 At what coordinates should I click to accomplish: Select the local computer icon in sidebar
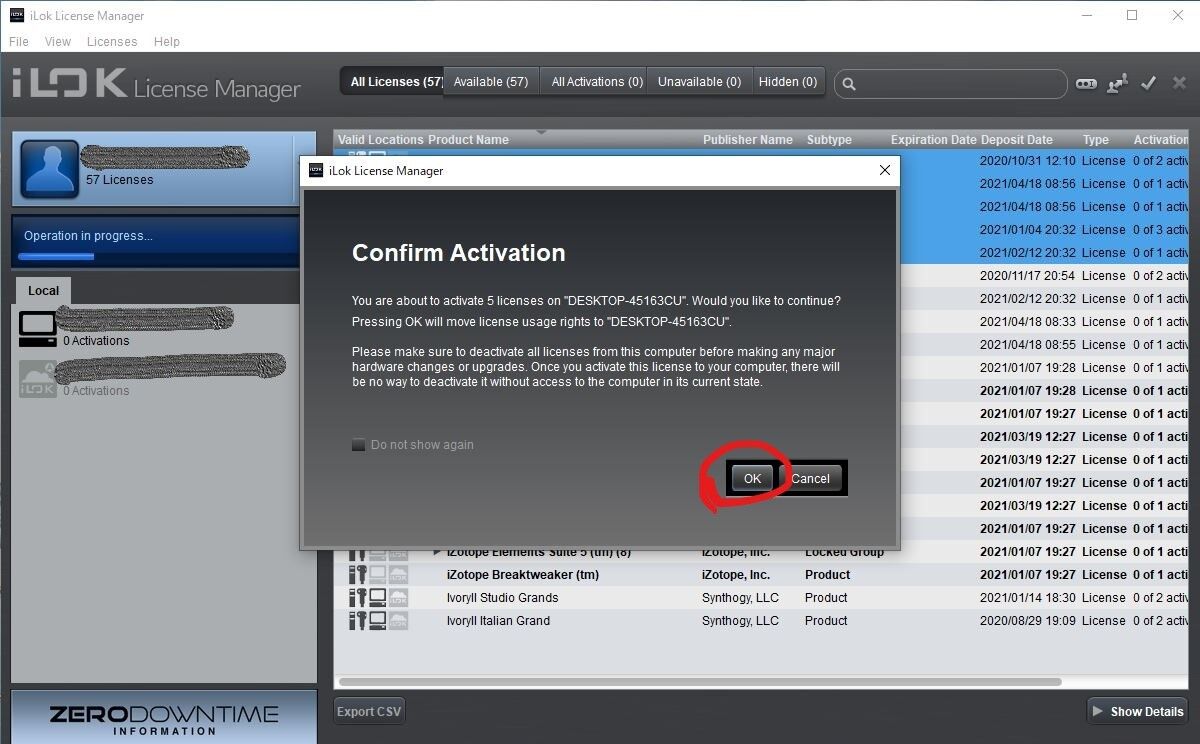(x=38, y=329)
